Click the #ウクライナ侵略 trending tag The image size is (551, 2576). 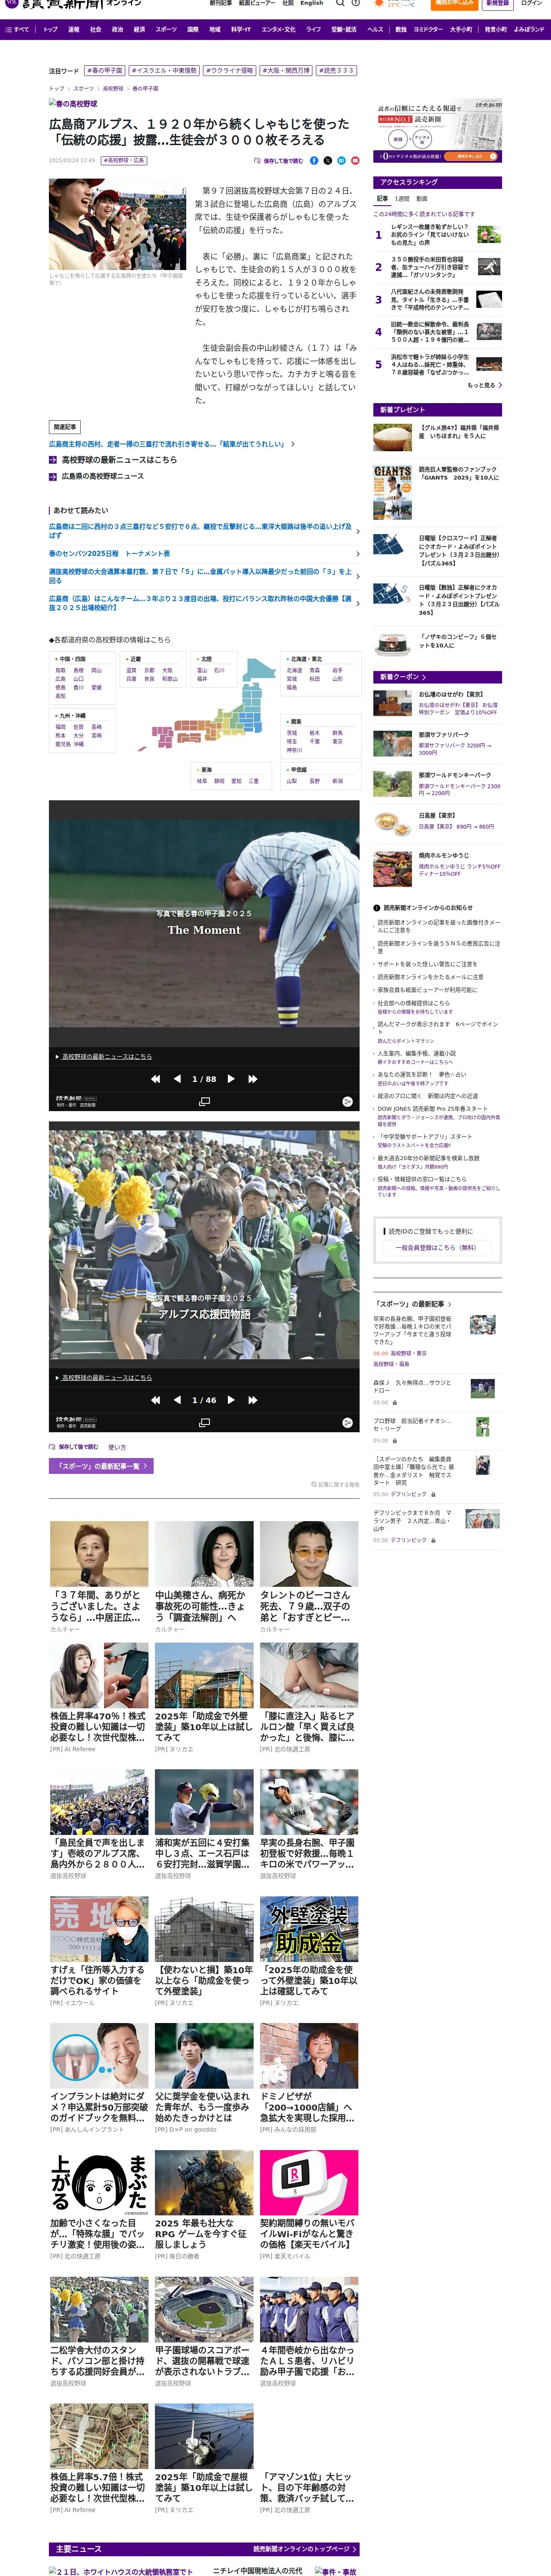229,71
